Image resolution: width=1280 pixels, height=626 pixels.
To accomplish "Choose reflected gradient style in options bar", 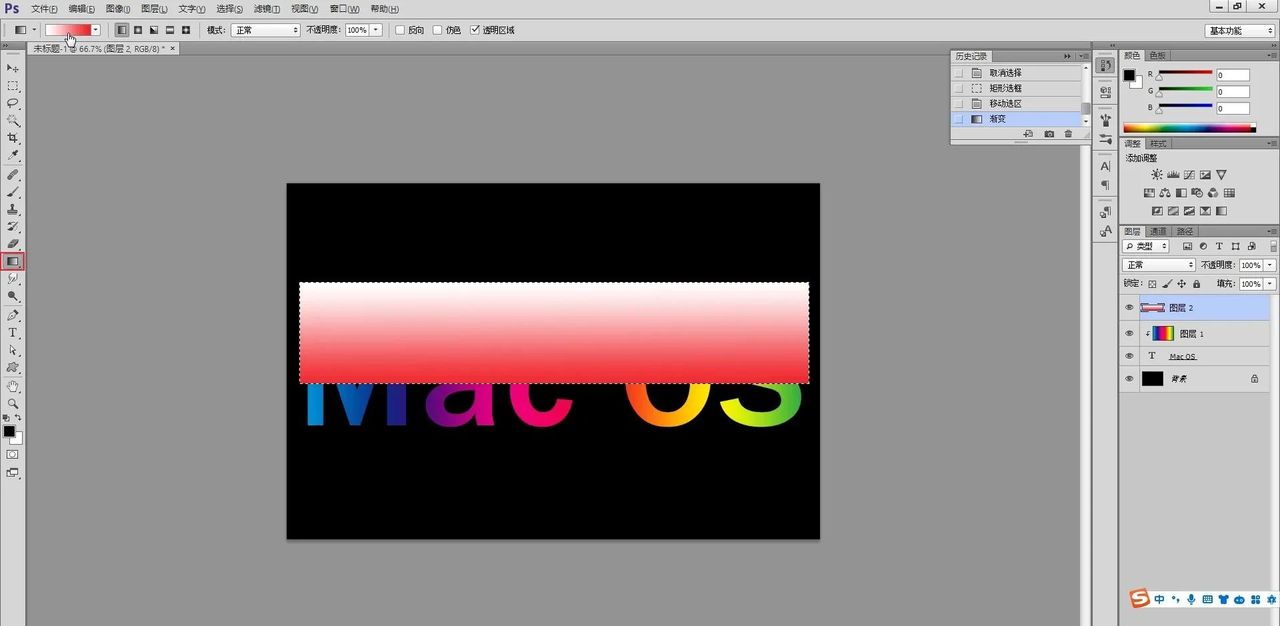I will click(x=170, y=30).
